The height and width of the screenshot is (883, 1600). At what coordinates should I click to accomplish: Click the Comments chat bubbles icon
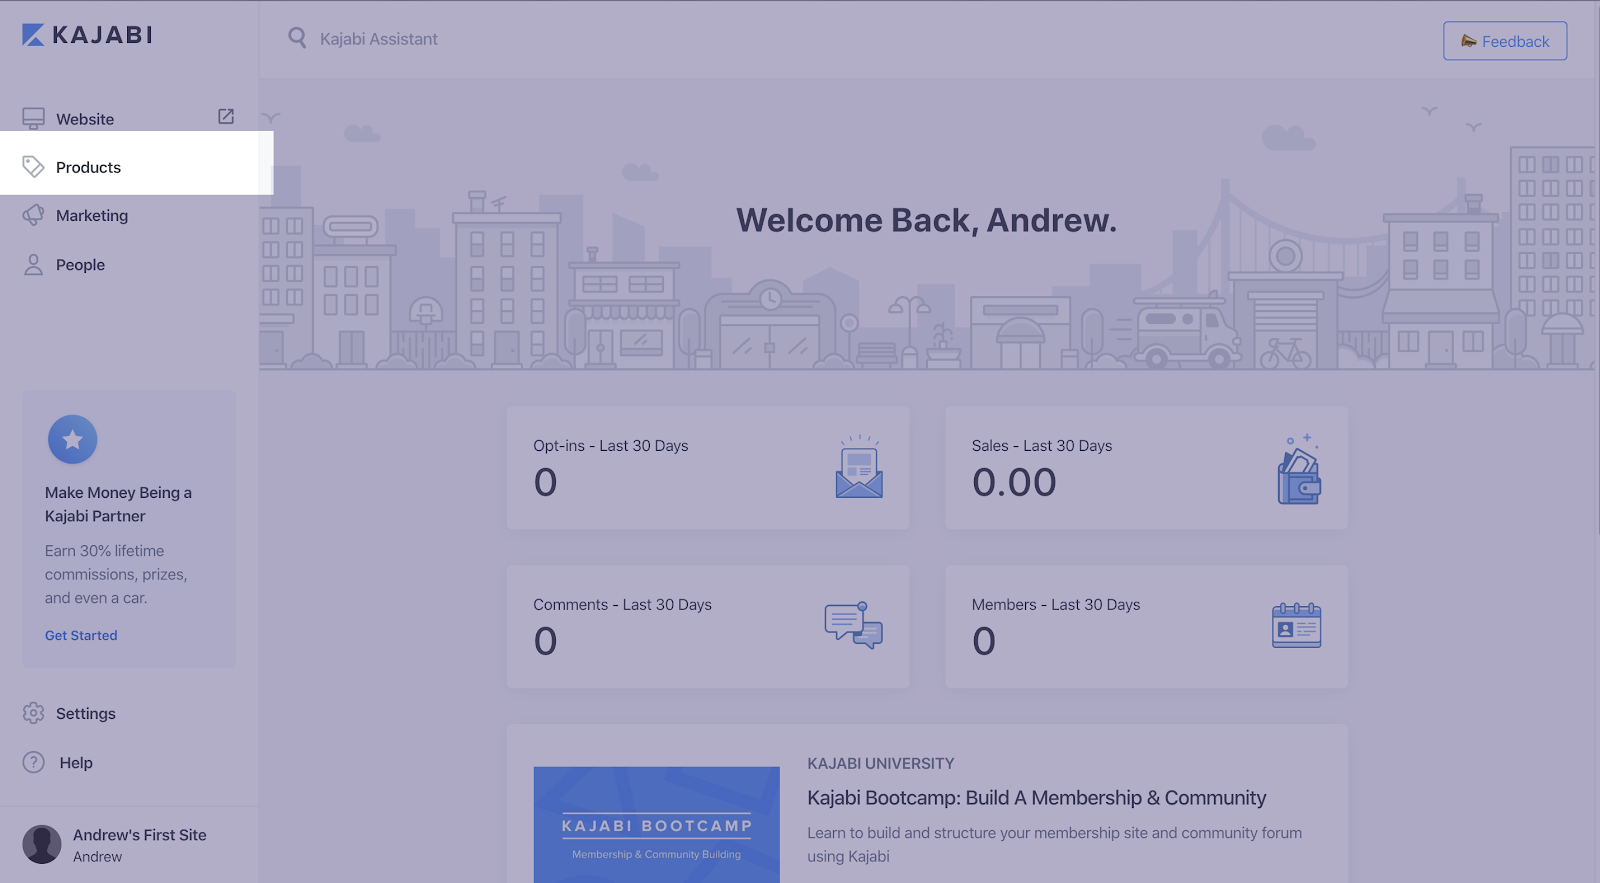point(854,625)
